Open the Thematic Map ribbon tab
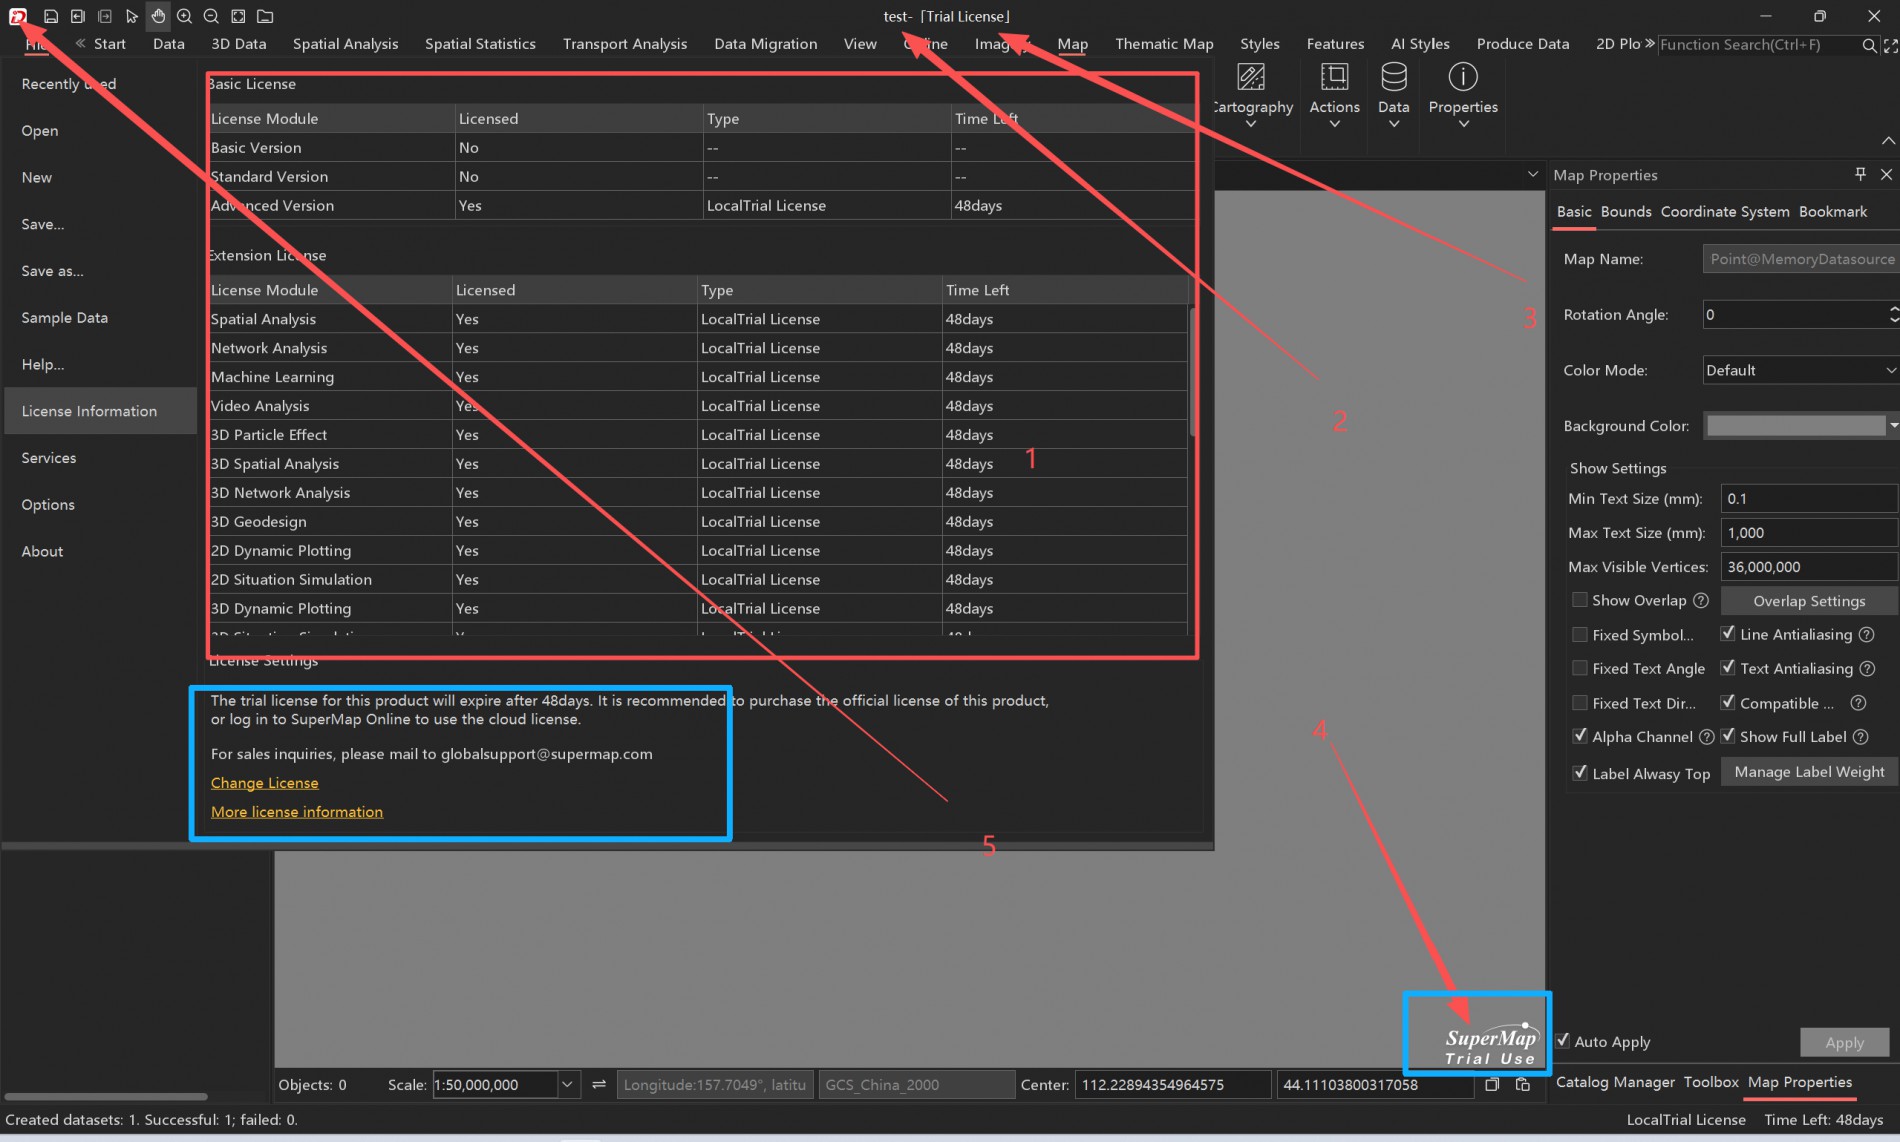Screen dimensions: 1900x1142 pos(1164,44)
